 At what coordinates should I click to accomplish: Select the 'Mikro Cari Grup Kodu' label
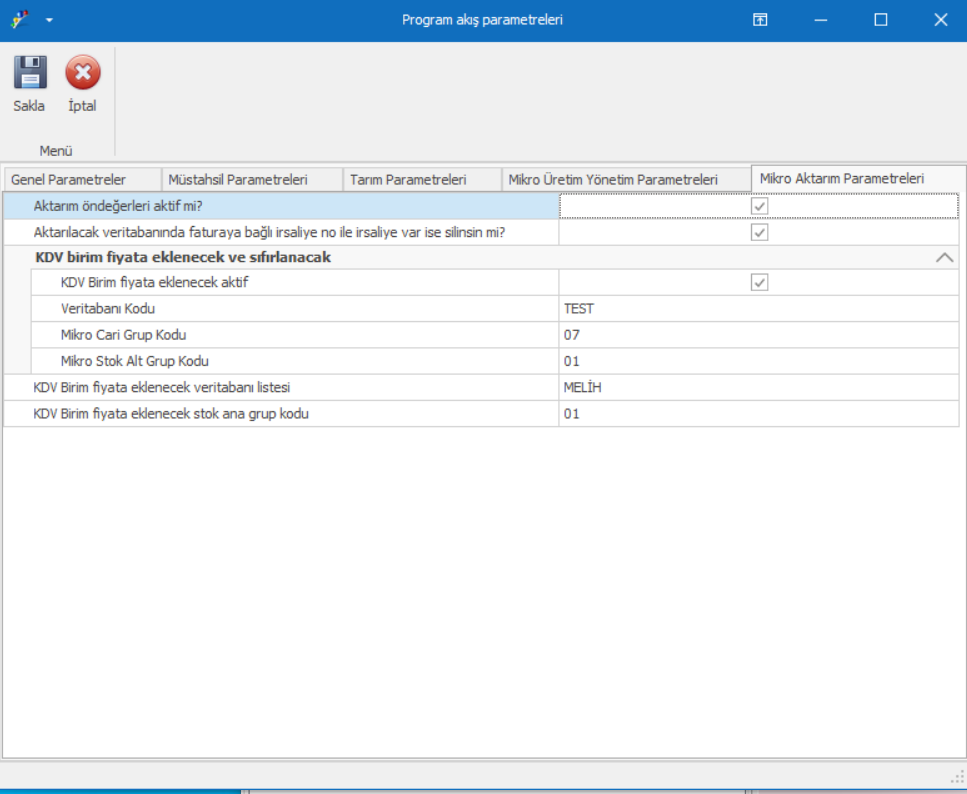(x=123, y=335)
